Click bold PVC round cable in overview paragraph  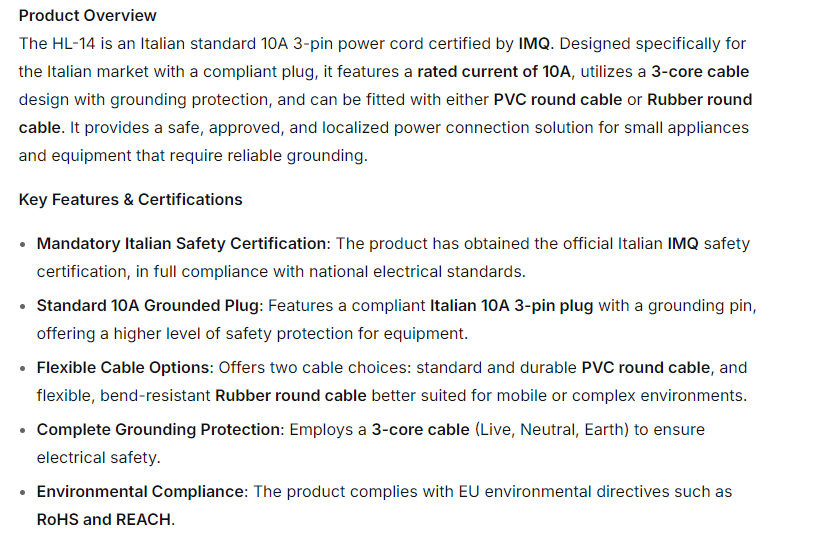557,99
